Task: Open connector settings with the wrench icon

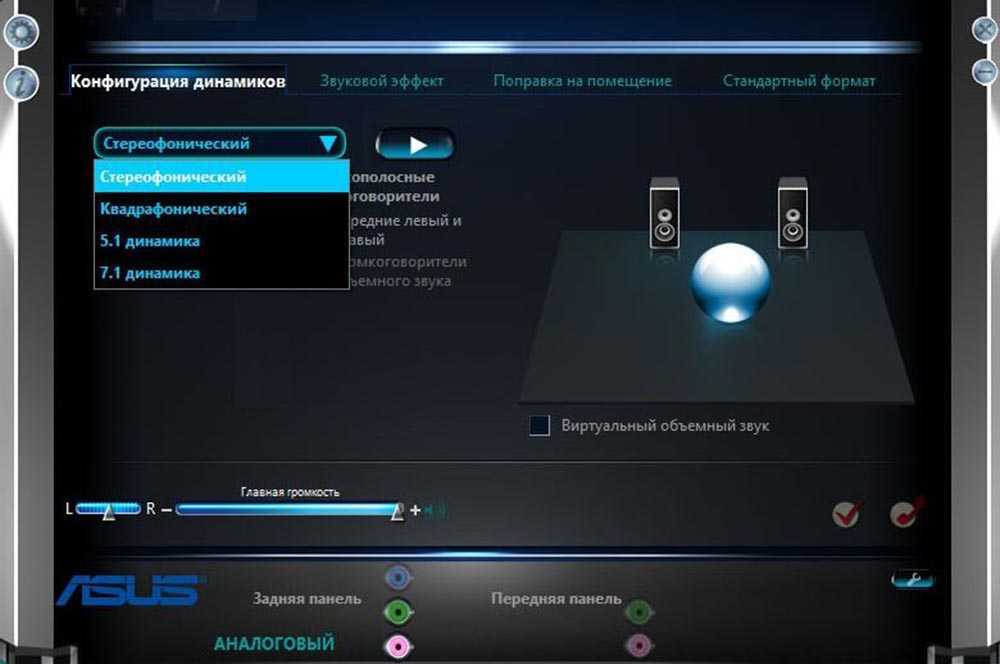Action: (911, 579)
